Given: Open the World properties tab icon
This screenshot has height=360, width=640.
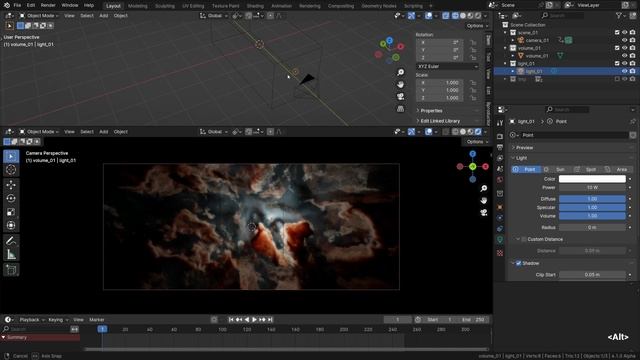Looking at the screenshot, I should pos(500,180).
